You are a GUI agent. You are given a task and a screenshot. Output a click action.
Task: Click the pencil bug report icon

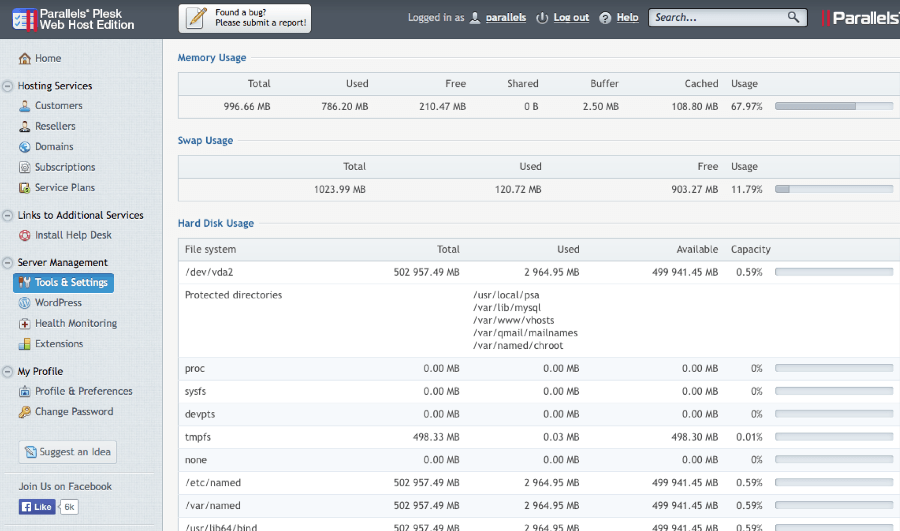tap(196, 18)
